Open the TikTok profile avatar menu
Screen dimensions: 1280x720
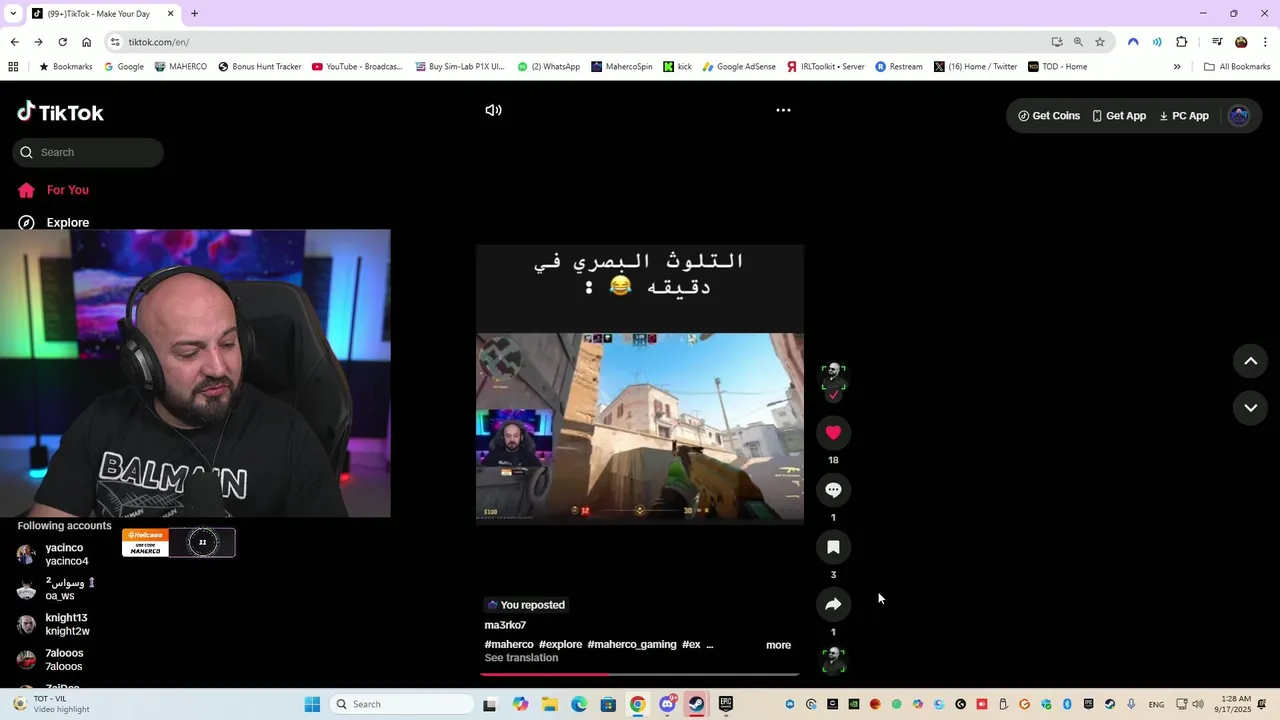click(1239, 116)
